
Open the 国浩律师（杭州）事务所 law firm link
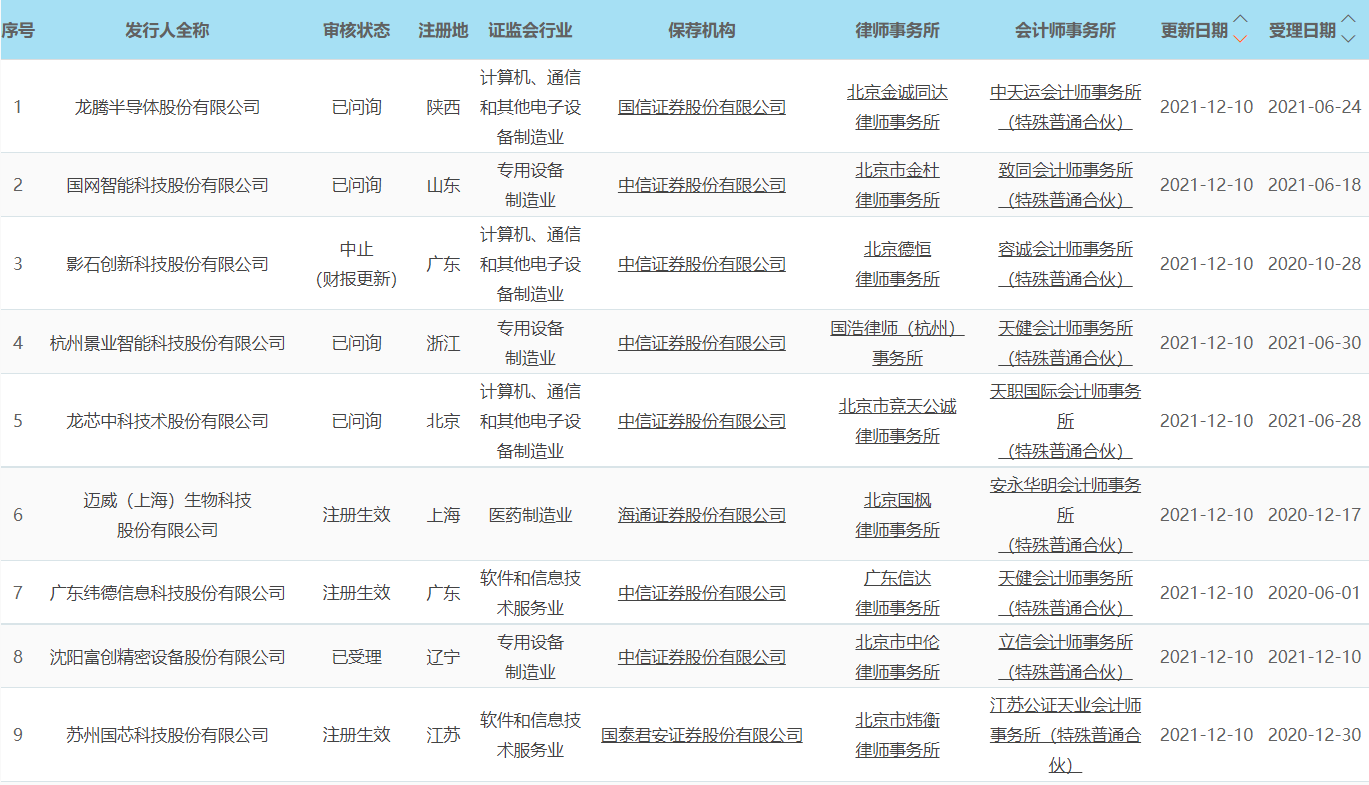tap(897, 343)
